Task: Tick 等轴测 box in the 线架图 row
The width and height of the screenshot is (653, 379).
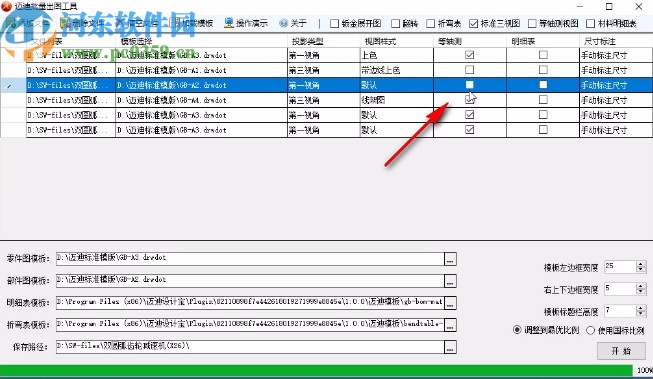Action: pos(469,100)
